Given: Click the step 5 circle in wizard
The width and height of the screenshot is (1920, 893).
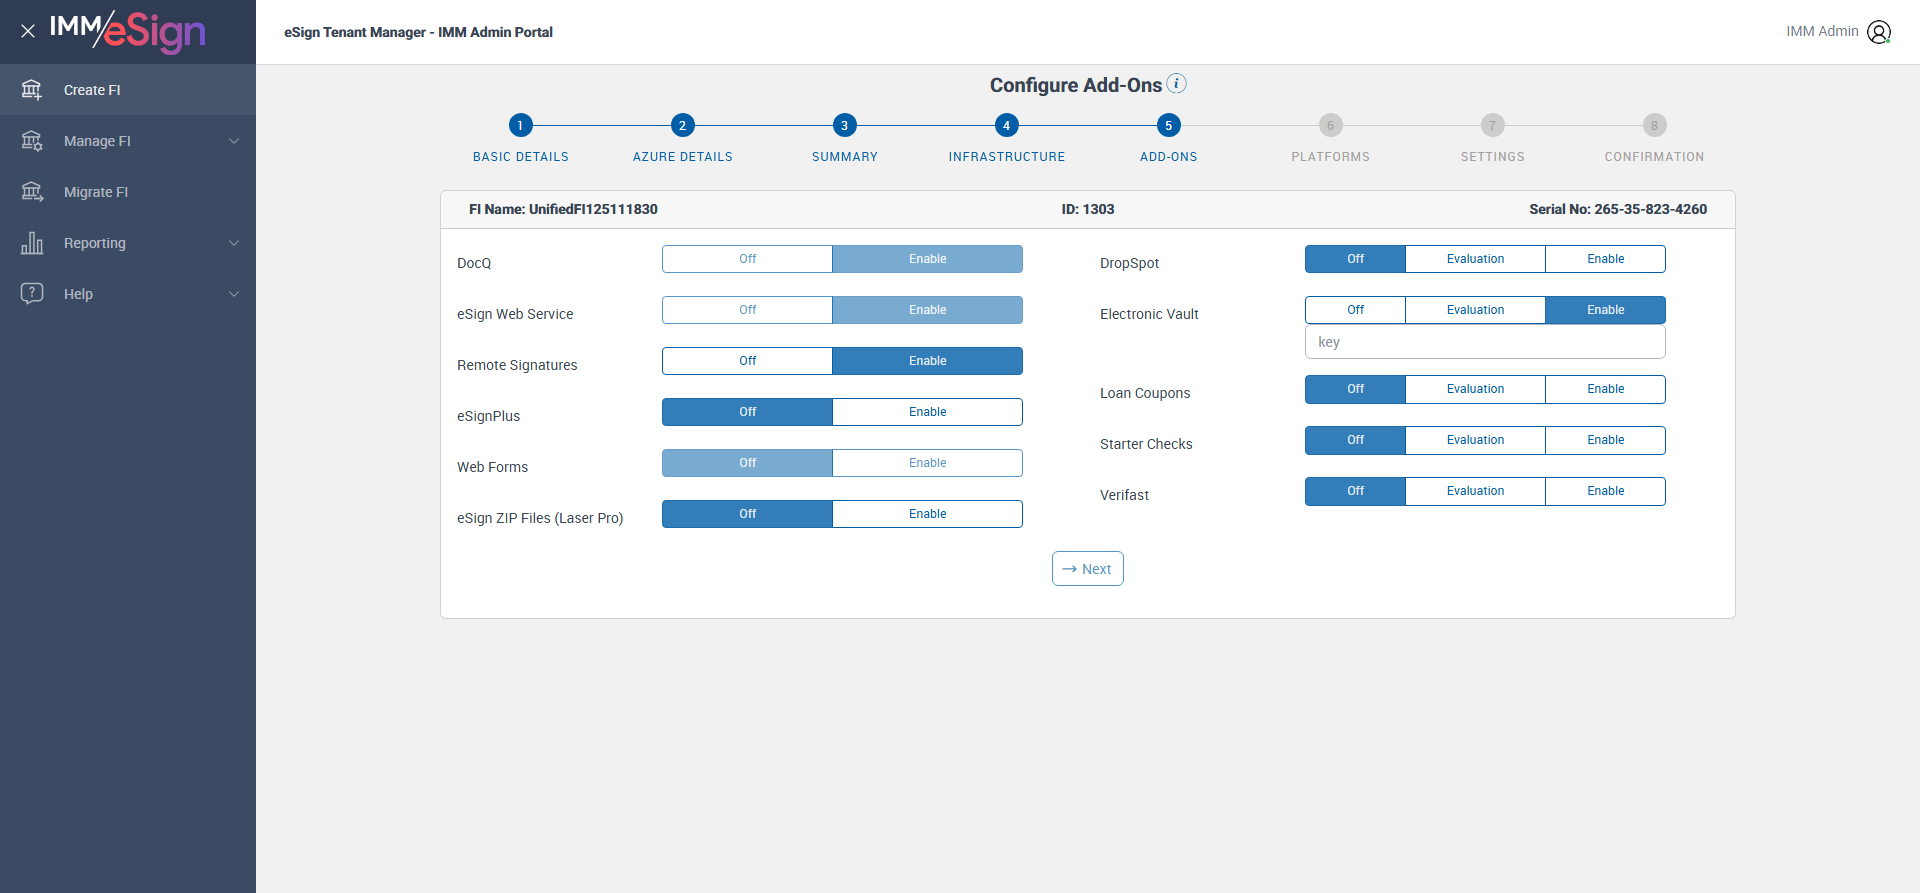Looking at the screenshot, I should click(1168, 125).
